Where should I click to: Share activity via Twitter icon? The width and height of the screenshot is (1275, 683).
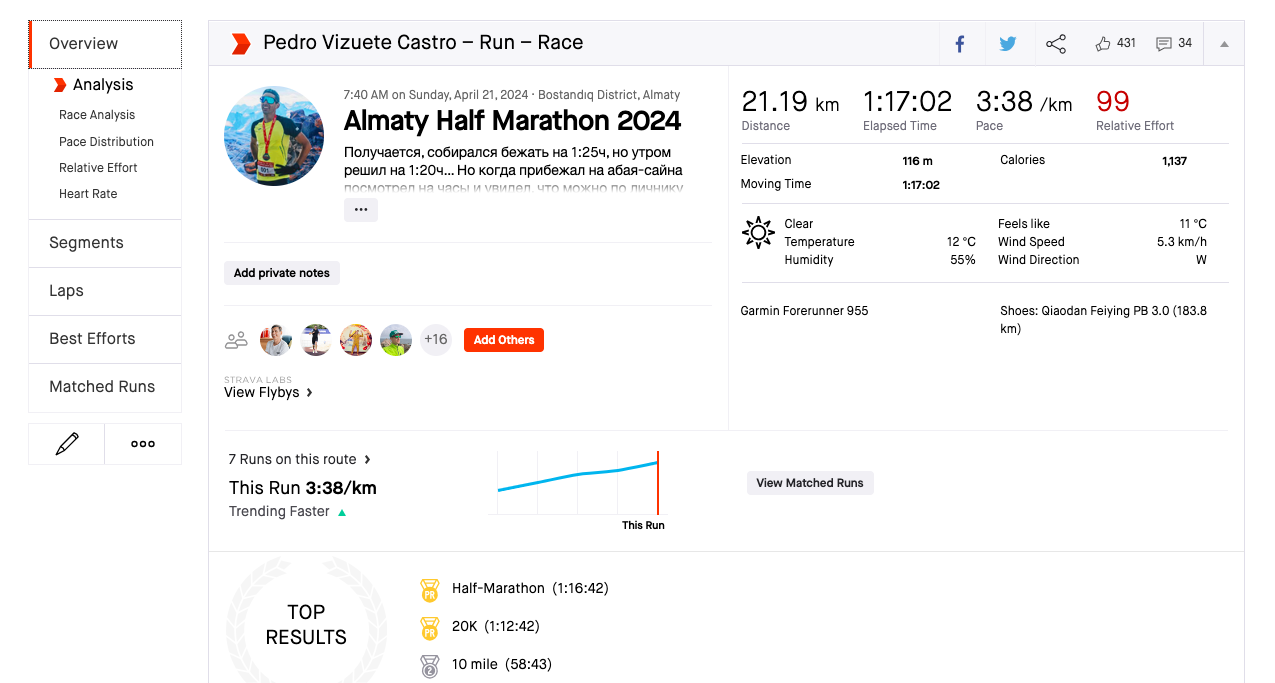coord(1008,44)
